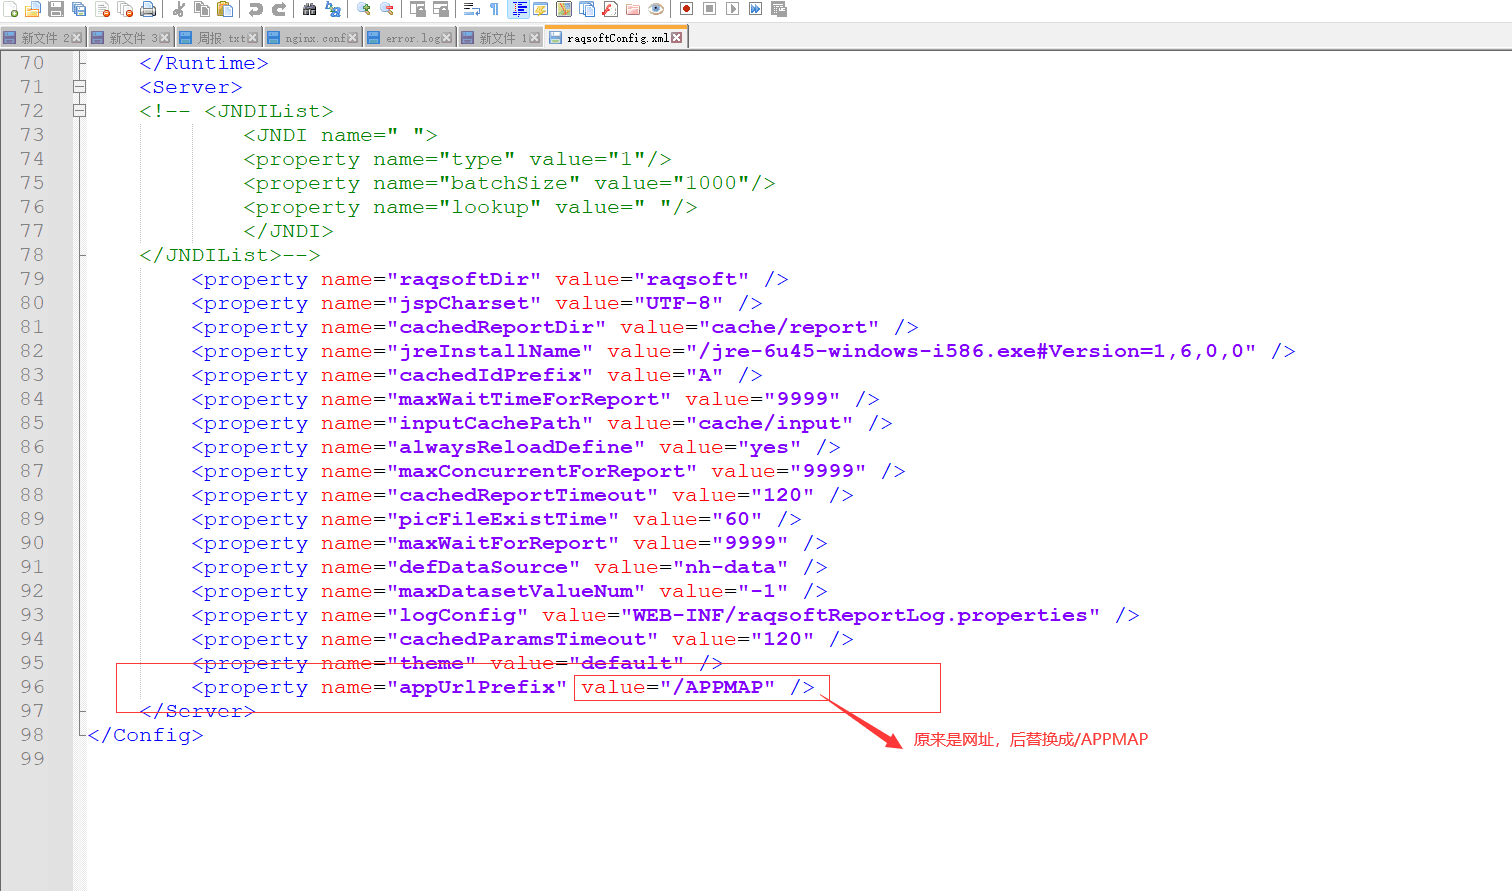The width and height of the screenshot is (1512, 891).
Task: Switch to the 新文件 3 tab
Action: [131, 38]
